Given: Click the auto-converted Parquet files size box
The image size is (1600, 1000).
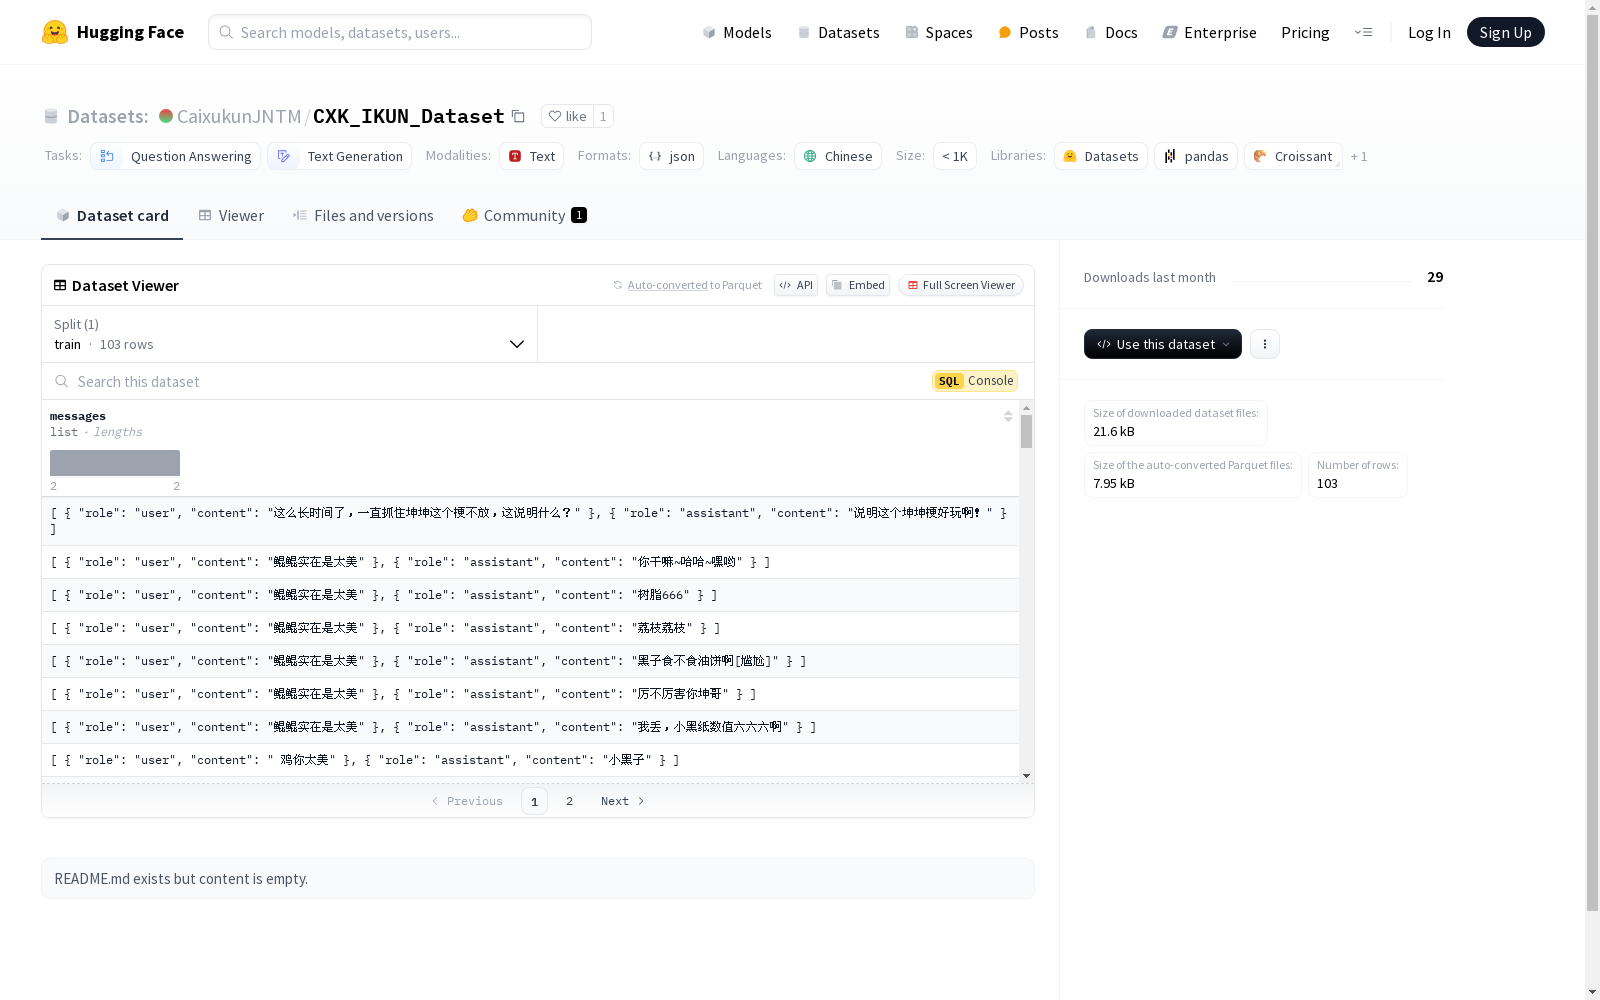Looking at the screenshot, I should pos(1193,475).
